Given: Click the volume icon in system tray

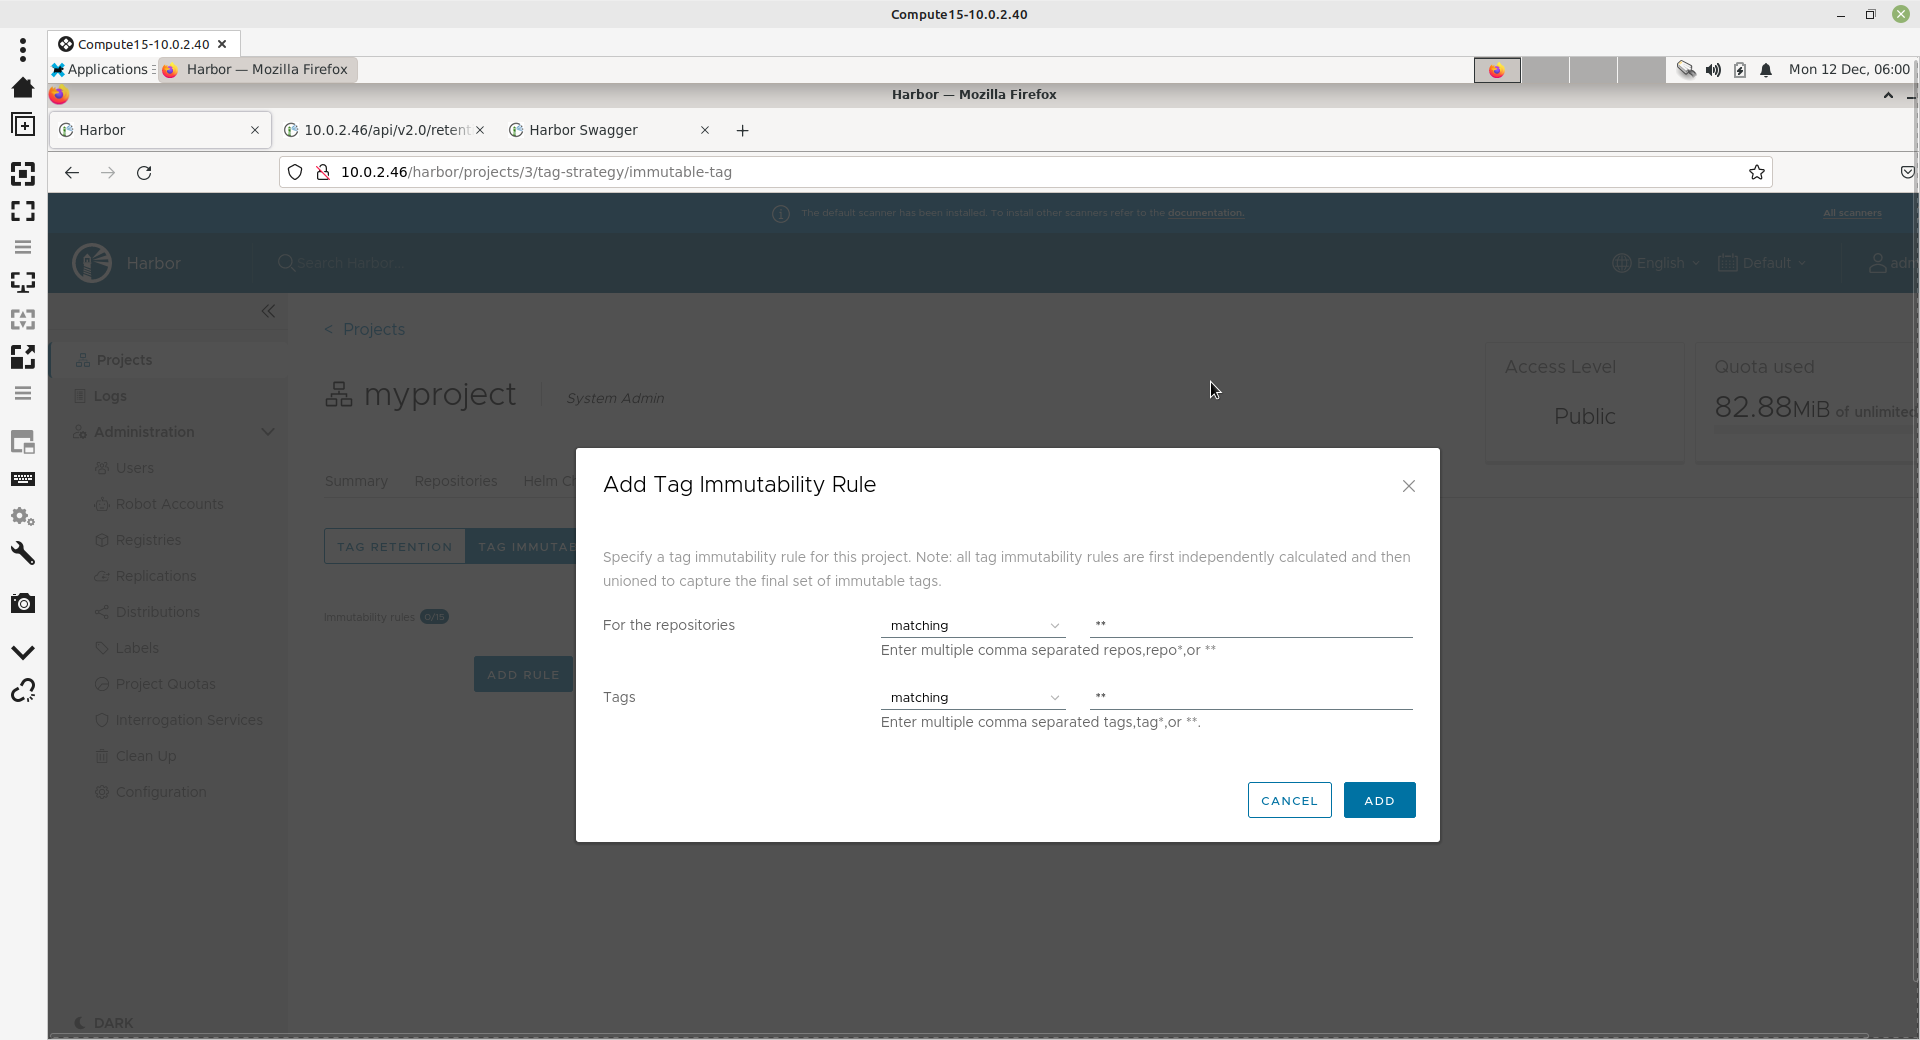Looking at the screenshot, I should tap(1713, 70).
